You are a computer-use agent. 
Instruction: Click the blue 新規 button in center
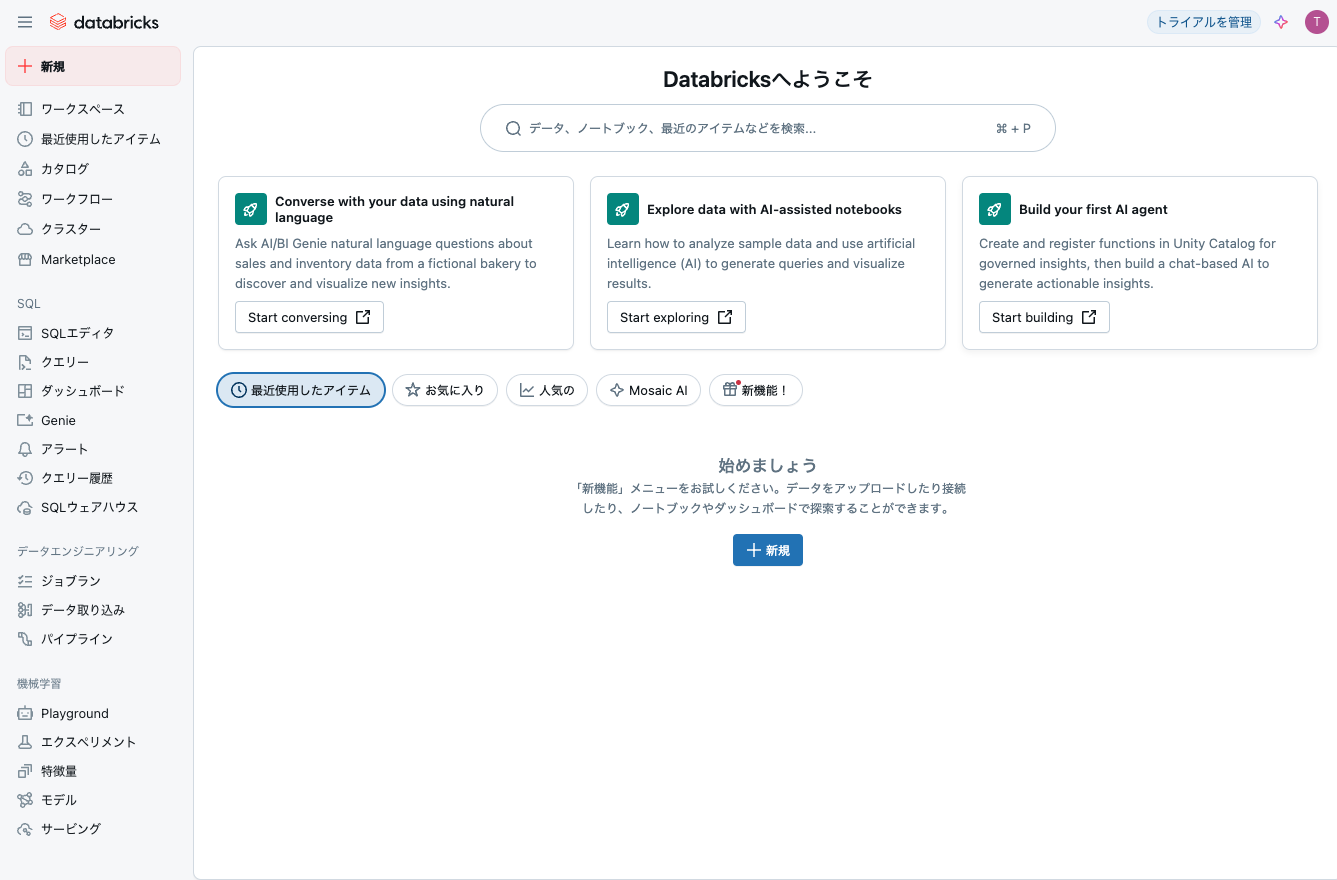point(768,550)
